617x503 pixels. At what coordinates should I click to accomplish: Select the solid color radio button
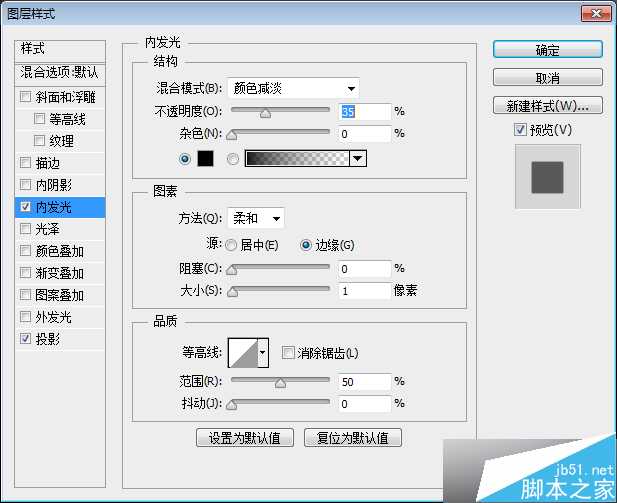185,159
